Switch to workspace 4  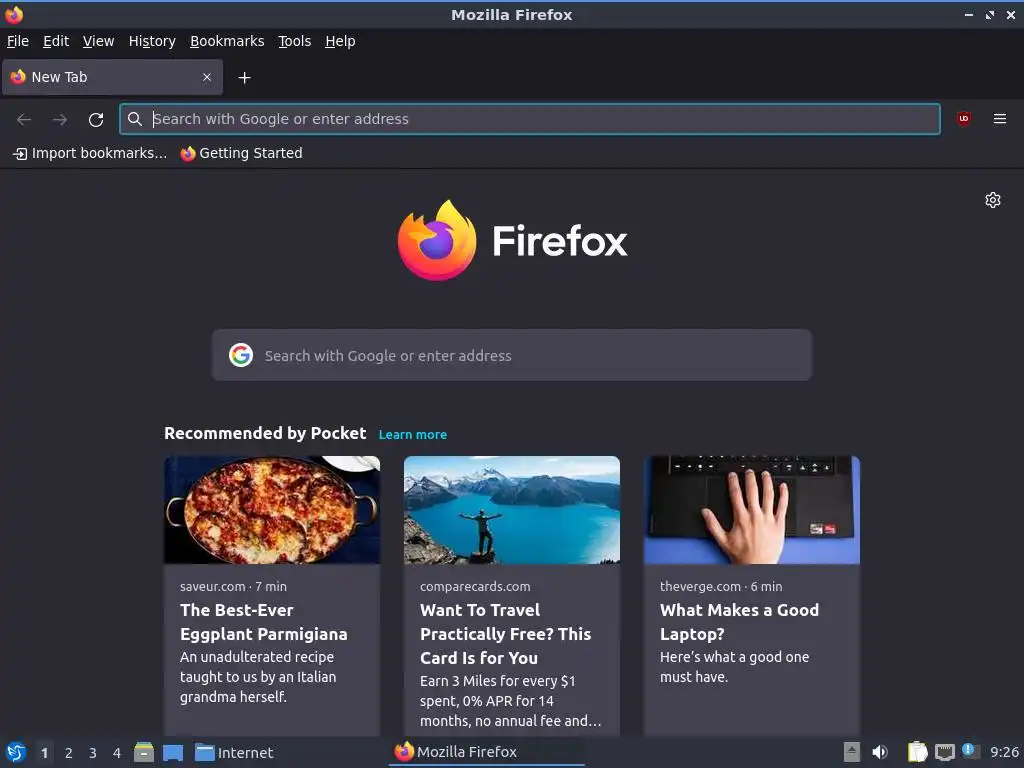(117, 753)
